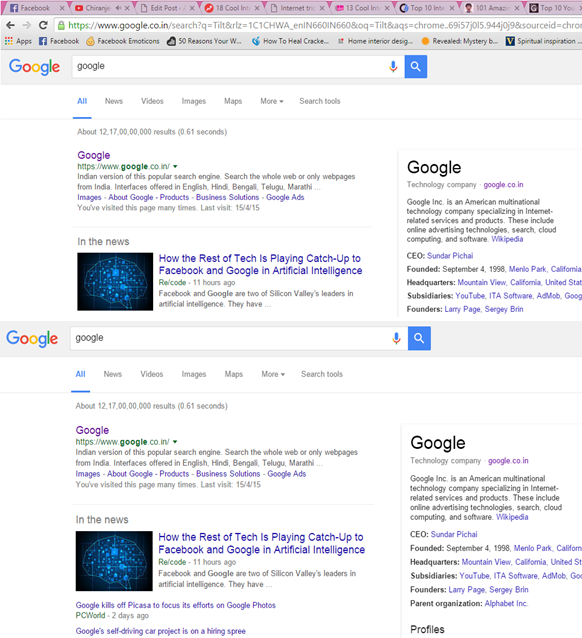Click the lower voice search microphone
Image resolution: width=582 pixels, height=638 pixels.
pos(396,338)
